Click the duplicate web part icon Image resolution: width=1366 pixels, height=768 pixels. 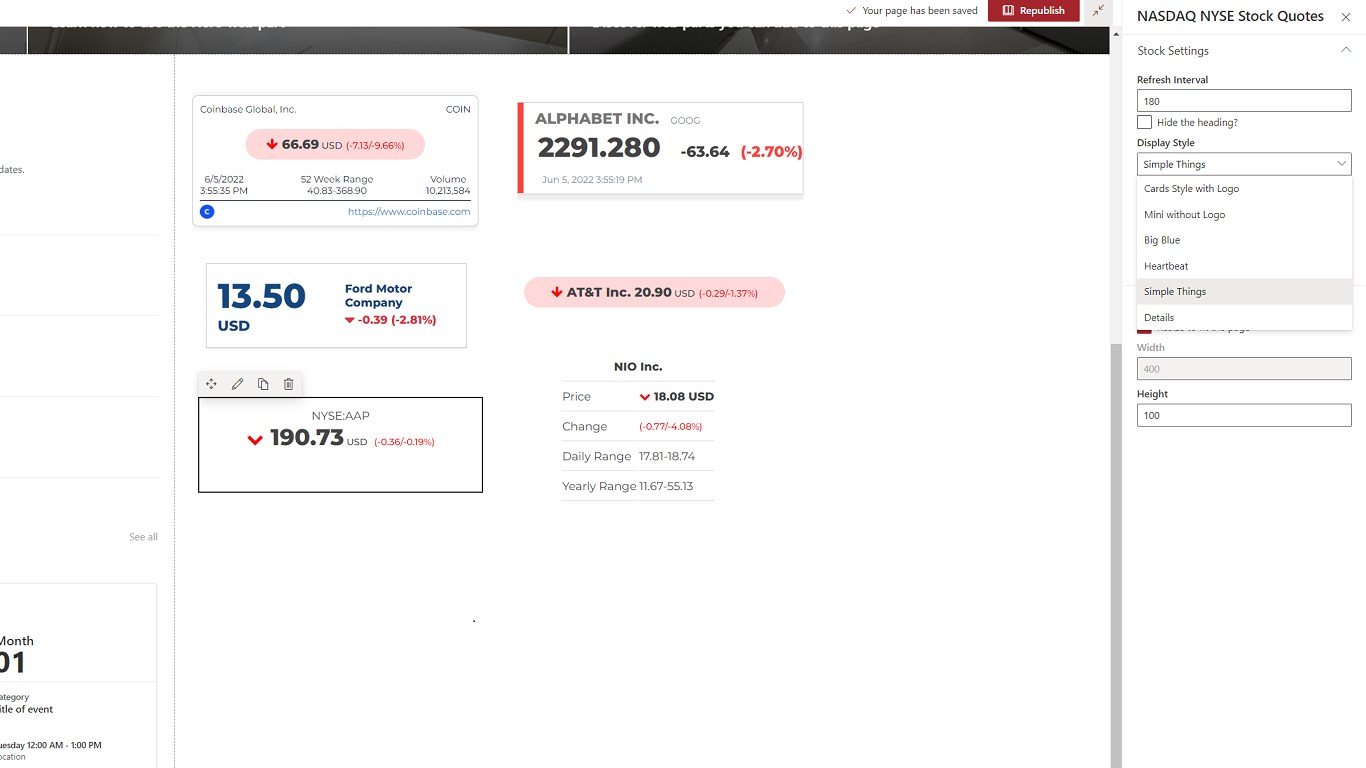pyautogui.click(x=263, y=384)
